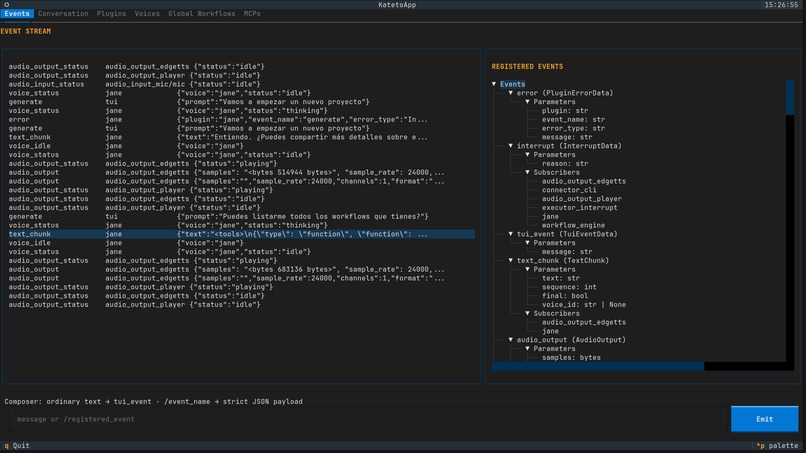
Task: Select the first audio_output_status edgetts idle row
Action: (x=241, y=66)
